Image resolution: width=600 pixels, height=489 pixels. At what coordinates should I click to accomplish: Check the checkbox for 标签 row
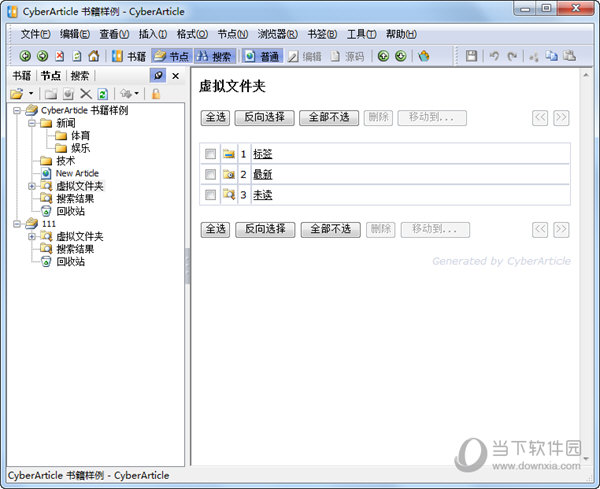pos(210,154)
